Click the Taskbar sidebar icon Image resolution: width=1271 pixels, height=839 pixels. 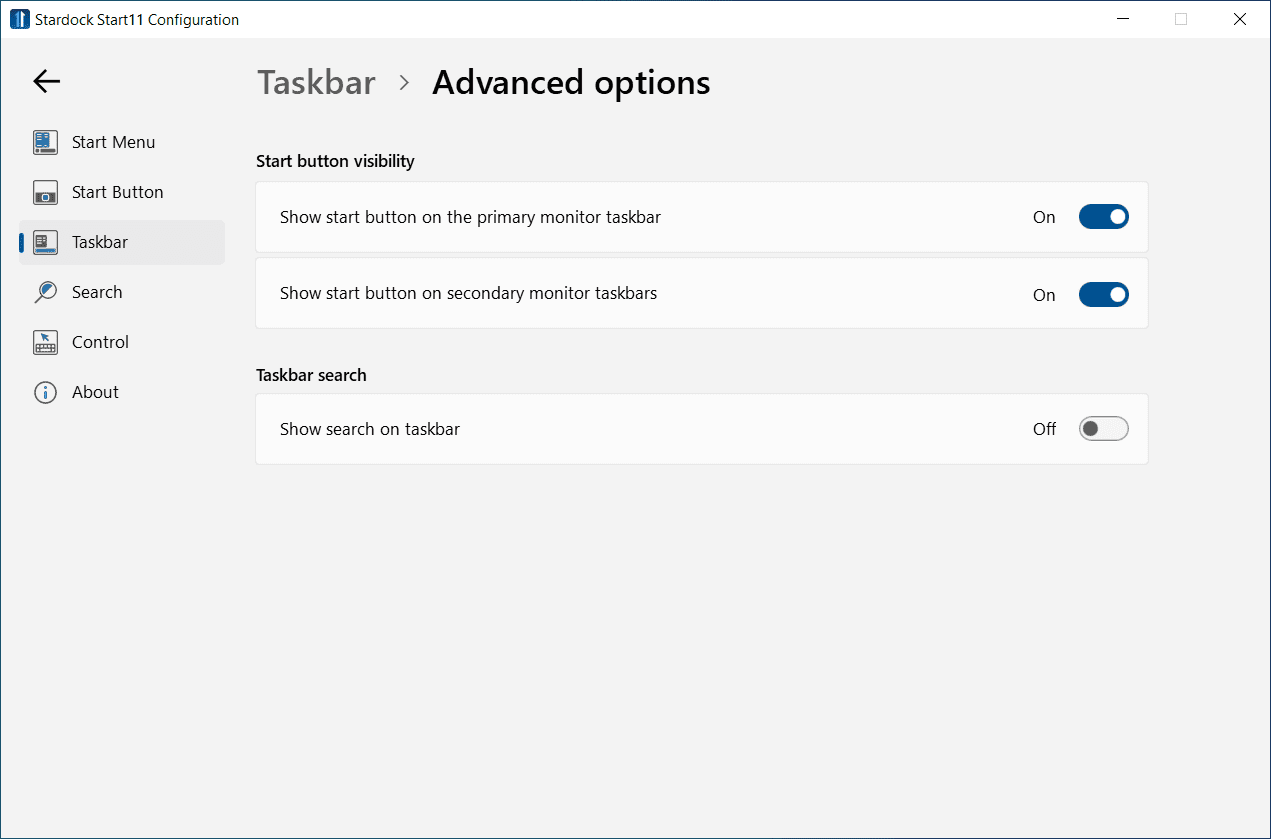(x=45, y=242)
